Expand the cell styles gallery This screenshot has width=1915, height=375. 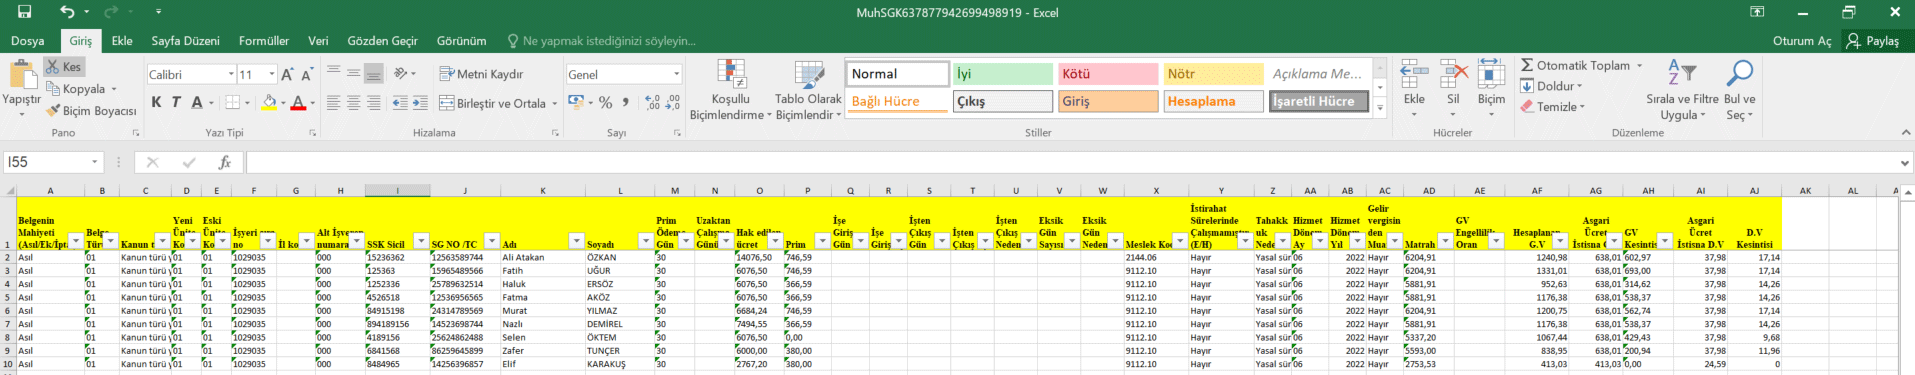[x=1380, y=109]
